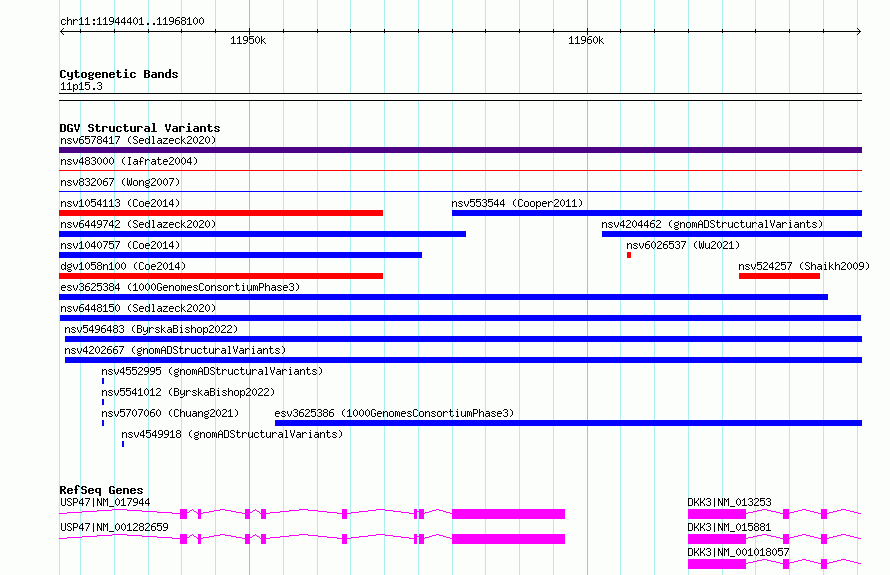Open the nsv483000 (Iafrate2004) label link

129,161
